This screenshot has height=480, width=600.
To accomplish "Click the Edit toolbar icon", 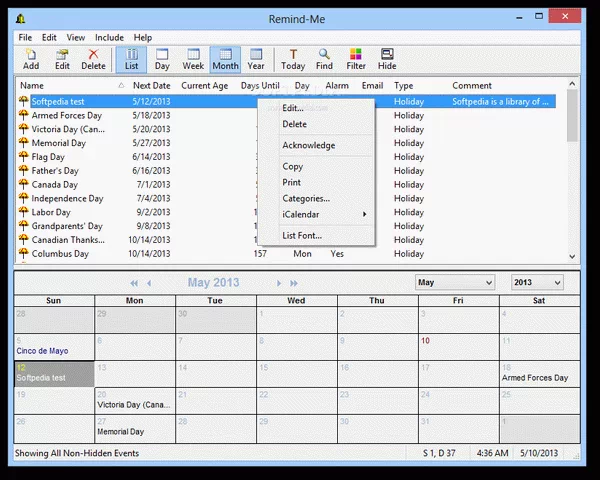I will click(x=62, y=58).
